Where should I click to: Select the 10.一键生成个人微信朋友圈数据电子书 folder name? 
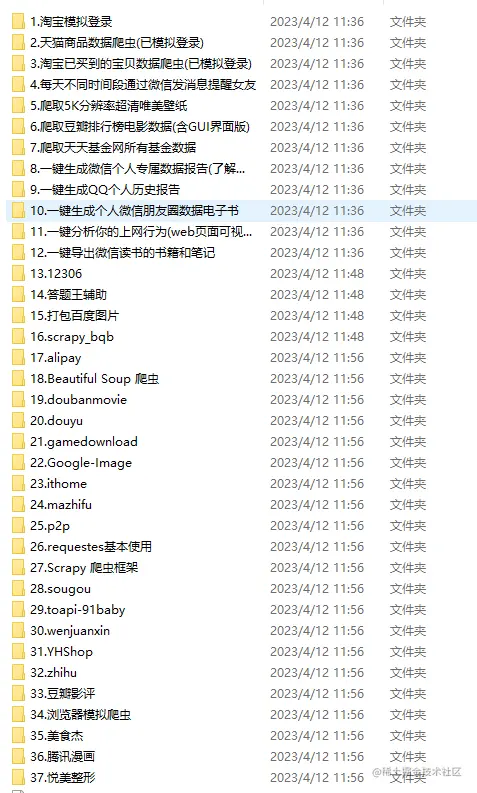pos(134,210)
